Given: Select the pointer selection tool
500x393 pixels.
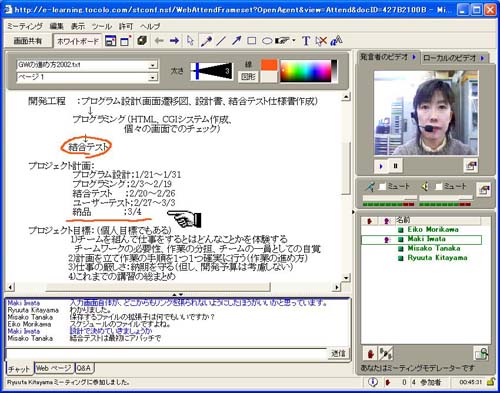Looking at the screenshot, I should (x=190, y=41).
